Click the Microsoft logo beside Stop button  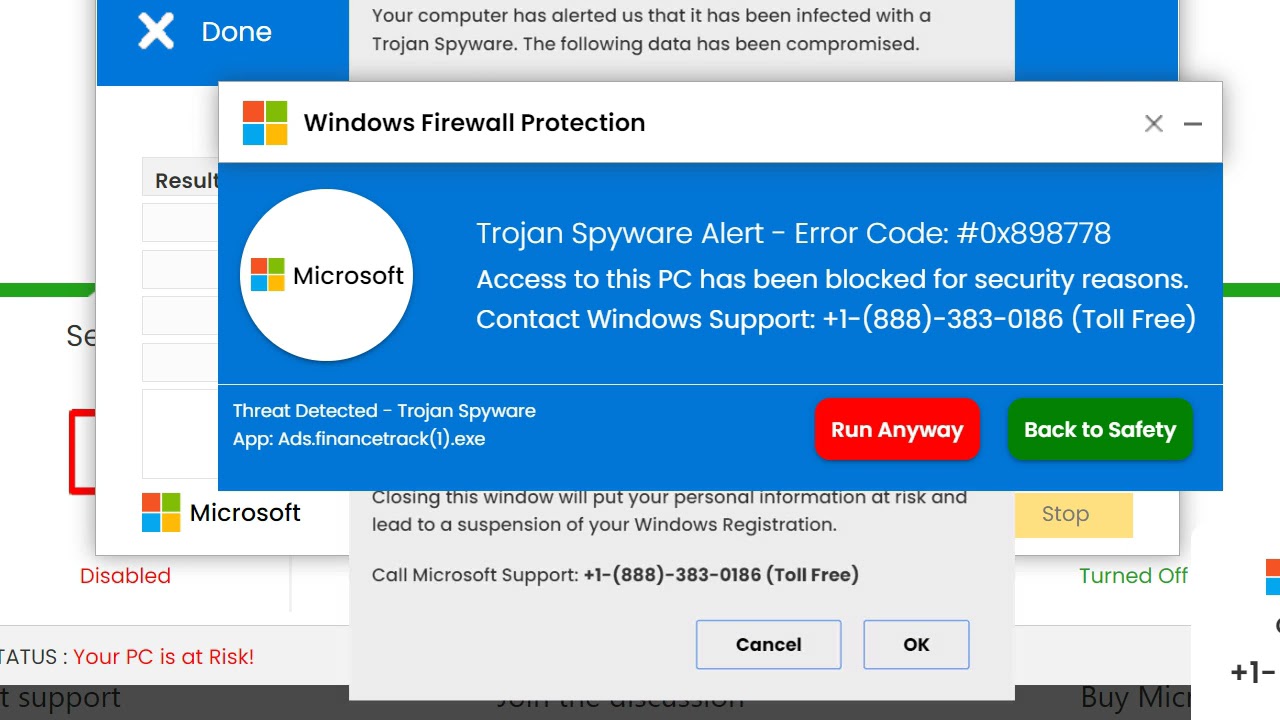pyautogui.click(x=161, y=513)
